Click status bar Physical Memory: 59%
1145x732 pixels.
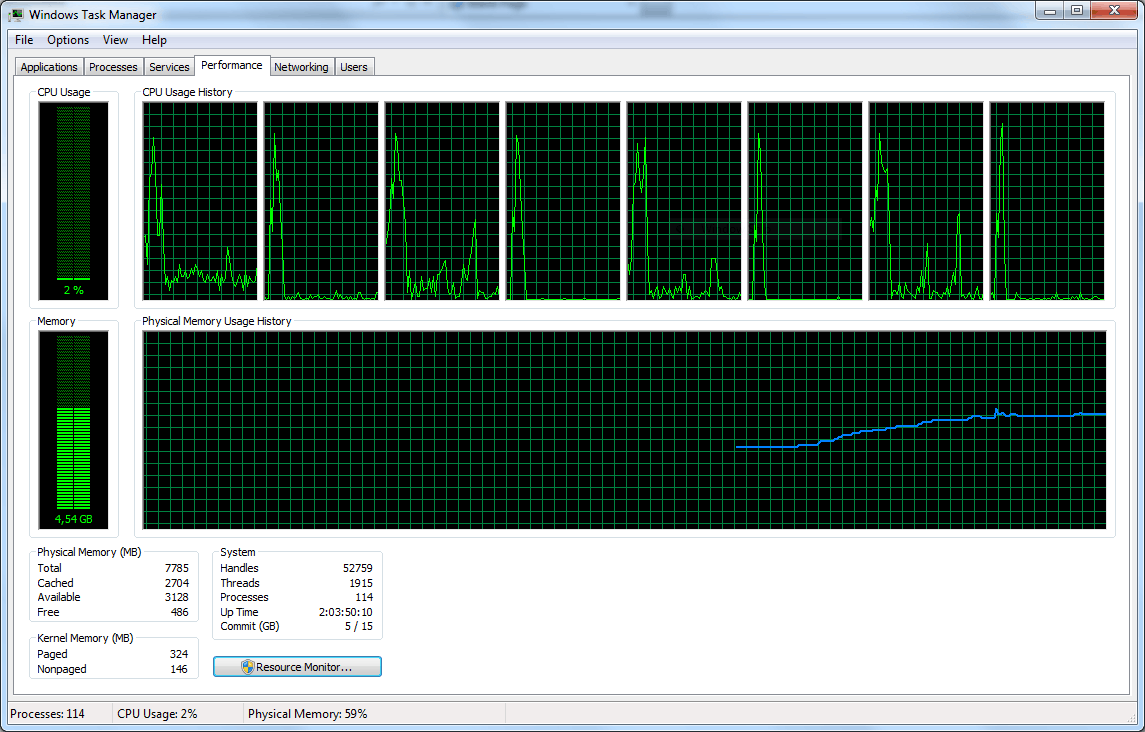(x=307, y=714)
